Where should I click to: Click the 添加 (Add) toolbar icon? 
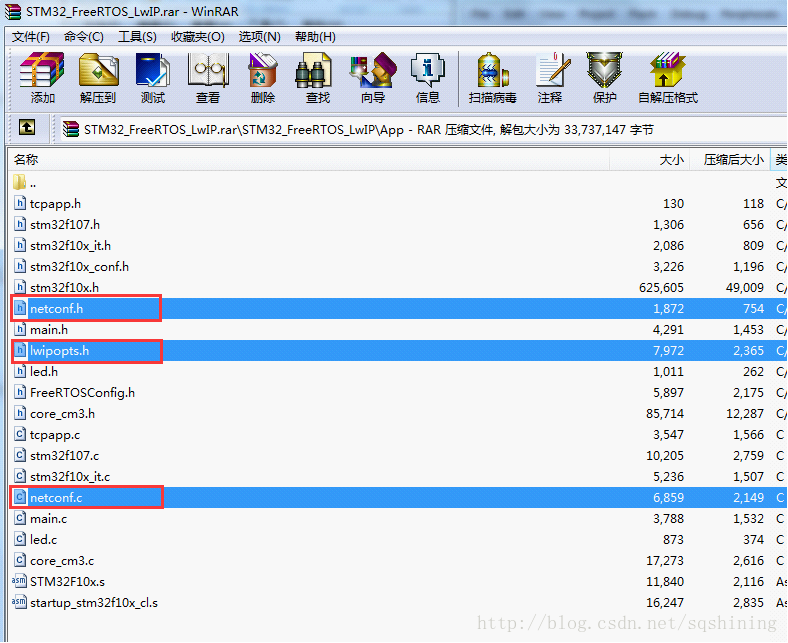pyautogui.click(x=42, y=78)
